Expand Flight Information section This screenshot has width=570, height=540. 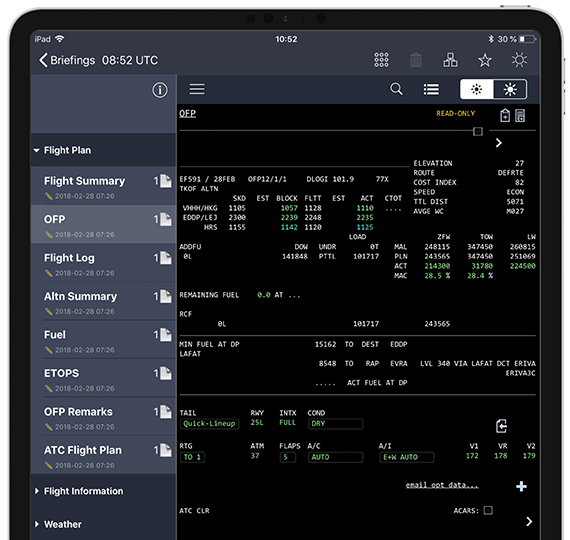tap(104, 491)
